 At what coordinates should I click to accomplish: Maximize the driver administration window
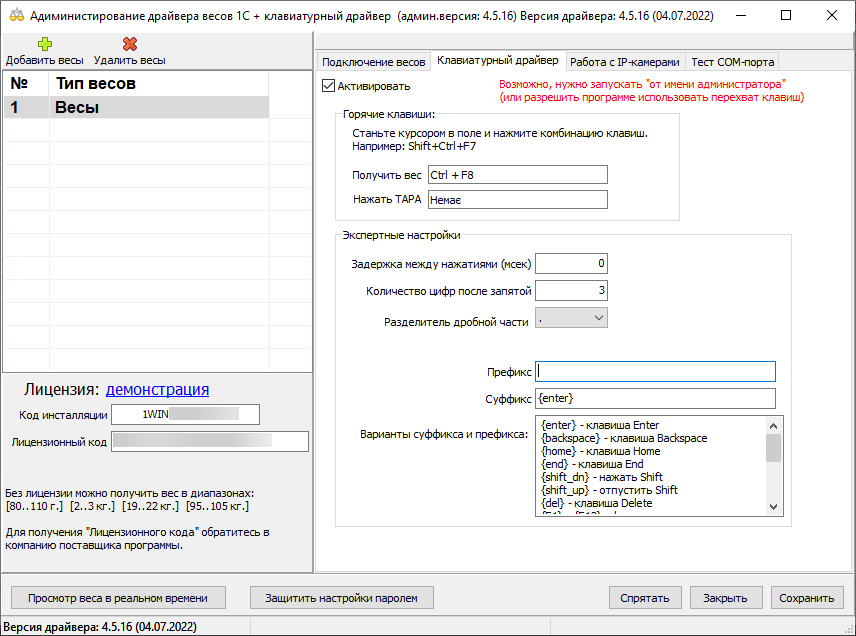tap(786, 15)
